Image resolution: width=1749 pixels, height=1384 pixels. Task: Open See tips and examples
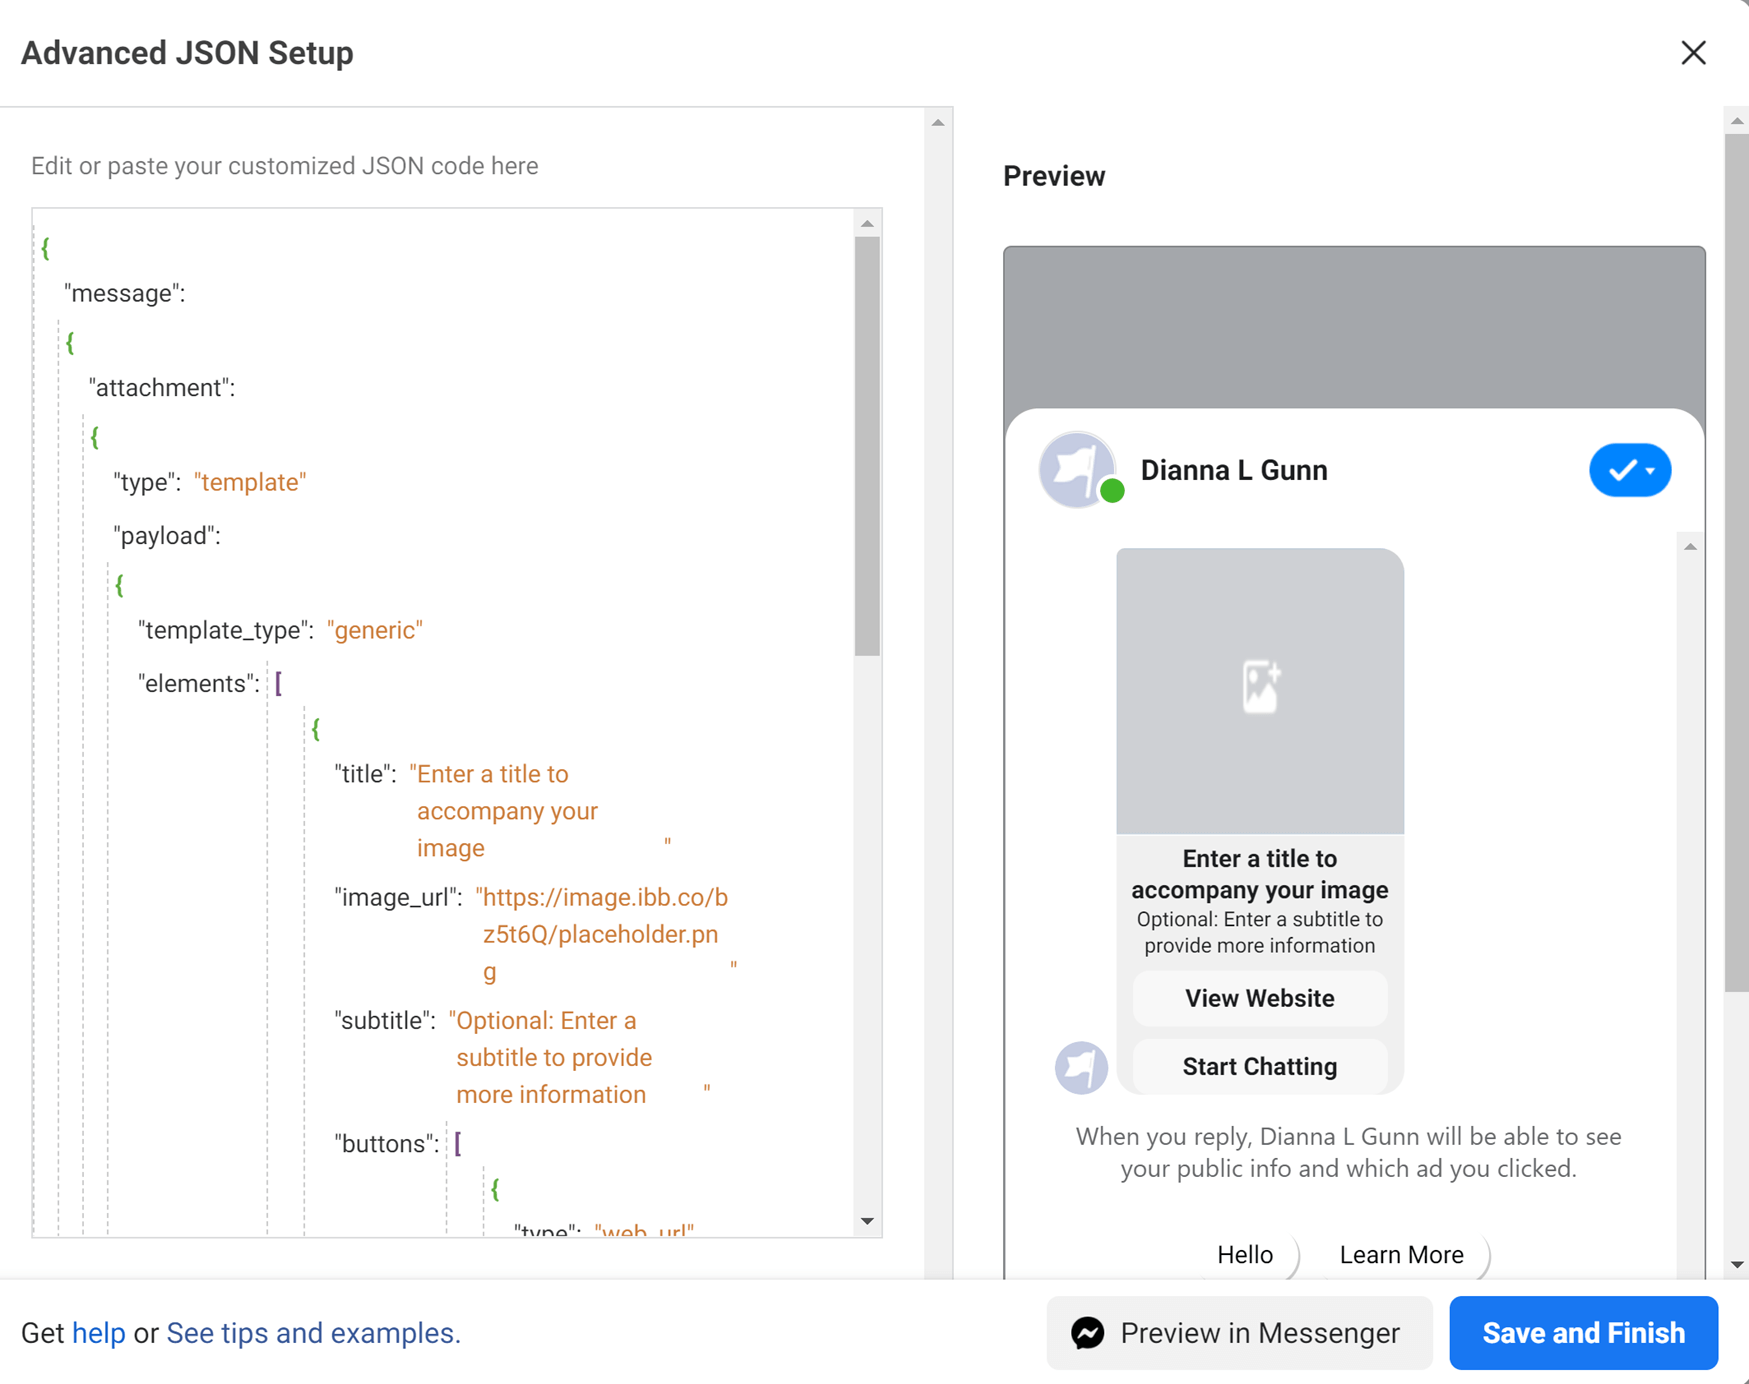(311, 1333)
